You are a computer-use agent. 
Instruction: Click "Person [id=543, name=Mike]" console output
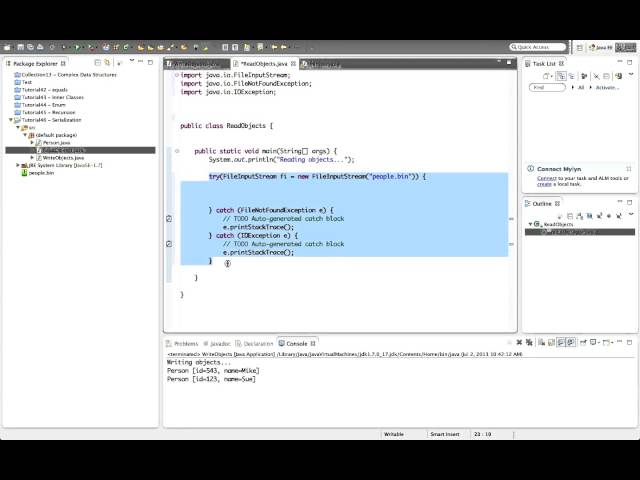(x=213, y=371)
